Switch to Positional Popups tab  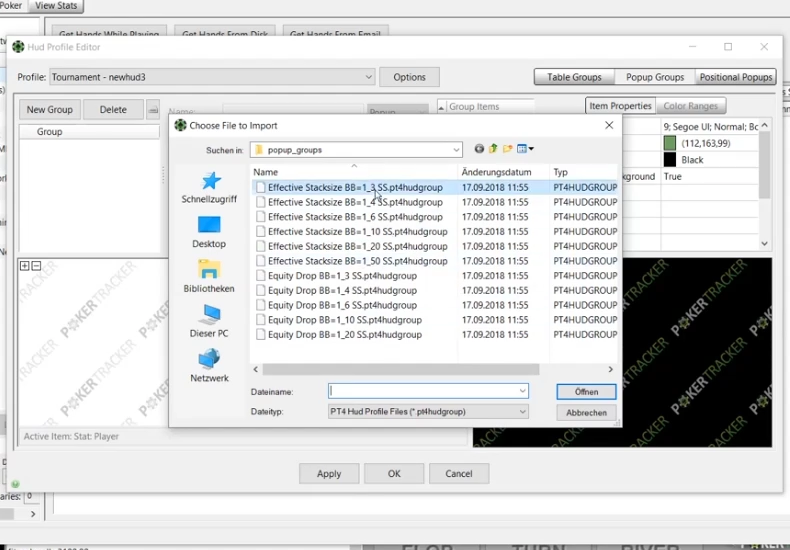coord(736,77)
